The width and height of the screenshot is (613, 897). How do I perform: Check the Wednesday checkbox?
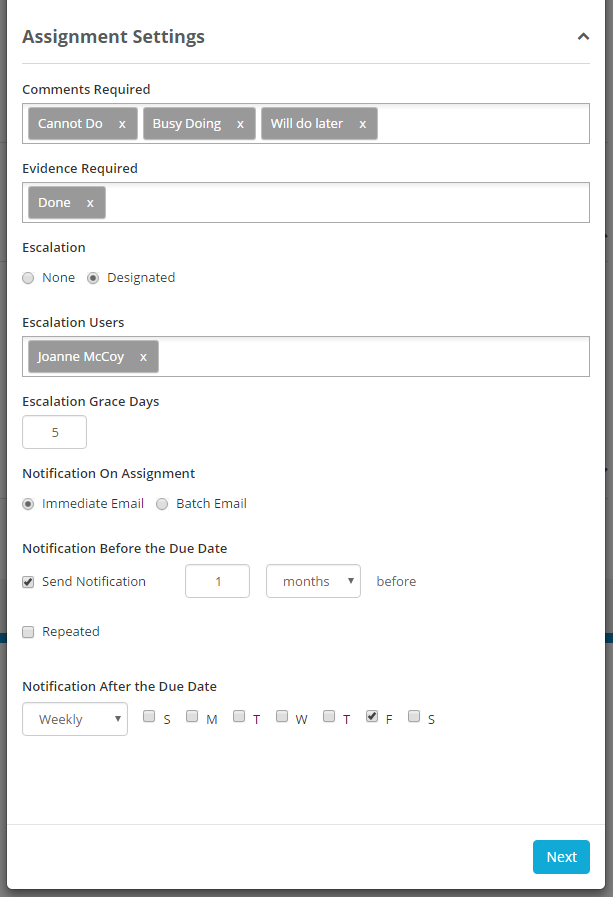point(282,716)
